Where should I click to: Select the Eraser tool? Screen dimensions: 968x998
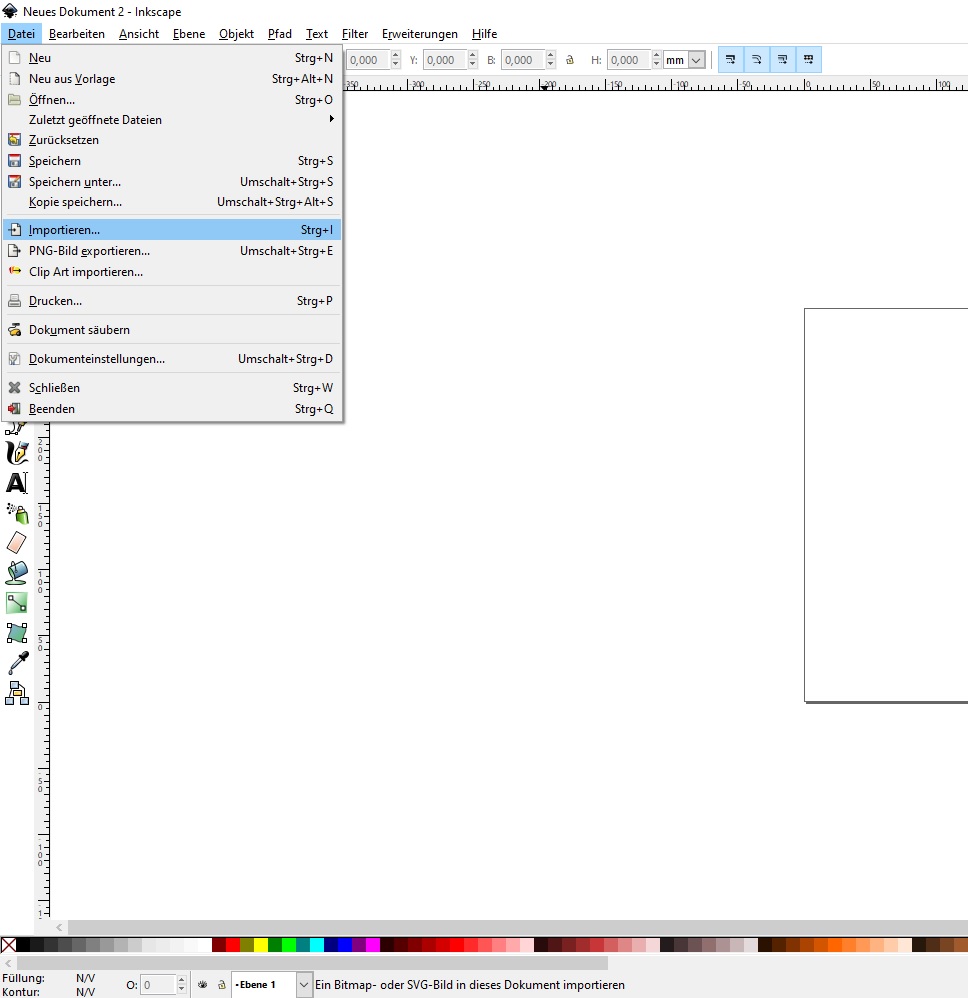(17, 543)
